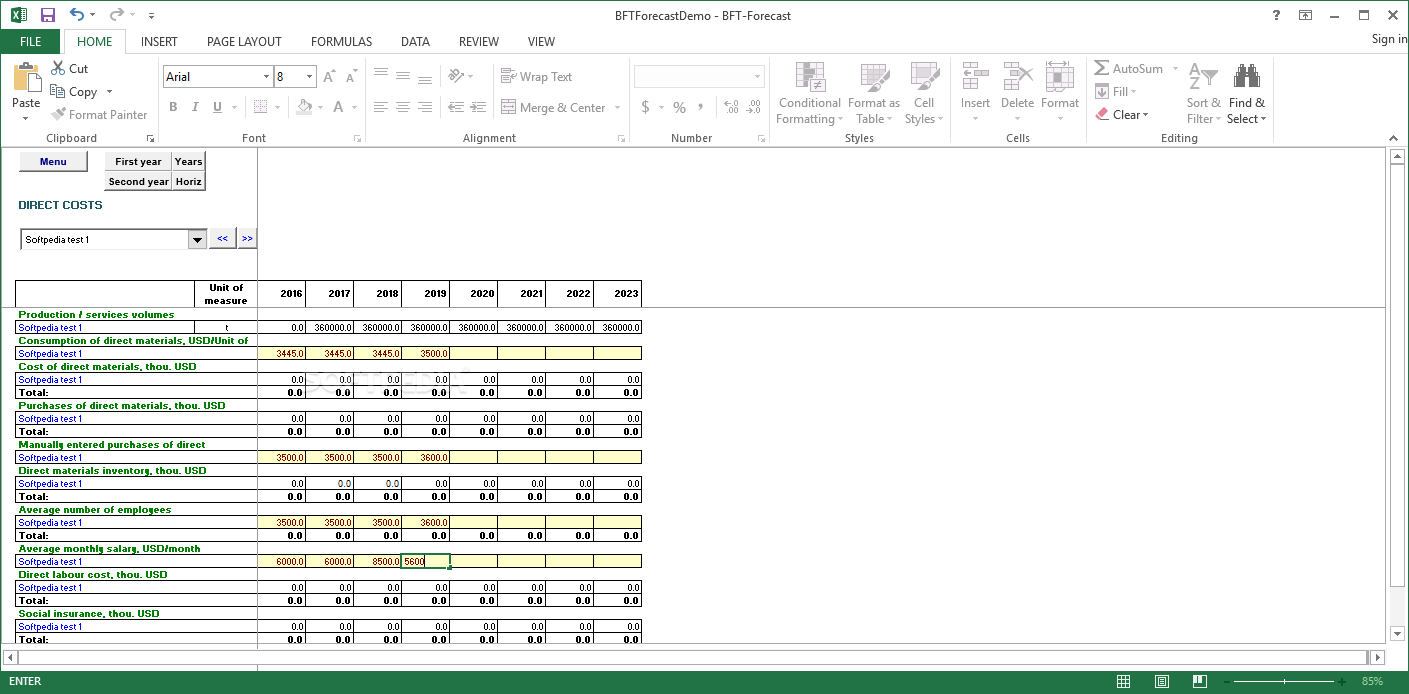Click Increase Indent icon

point(479,107)
